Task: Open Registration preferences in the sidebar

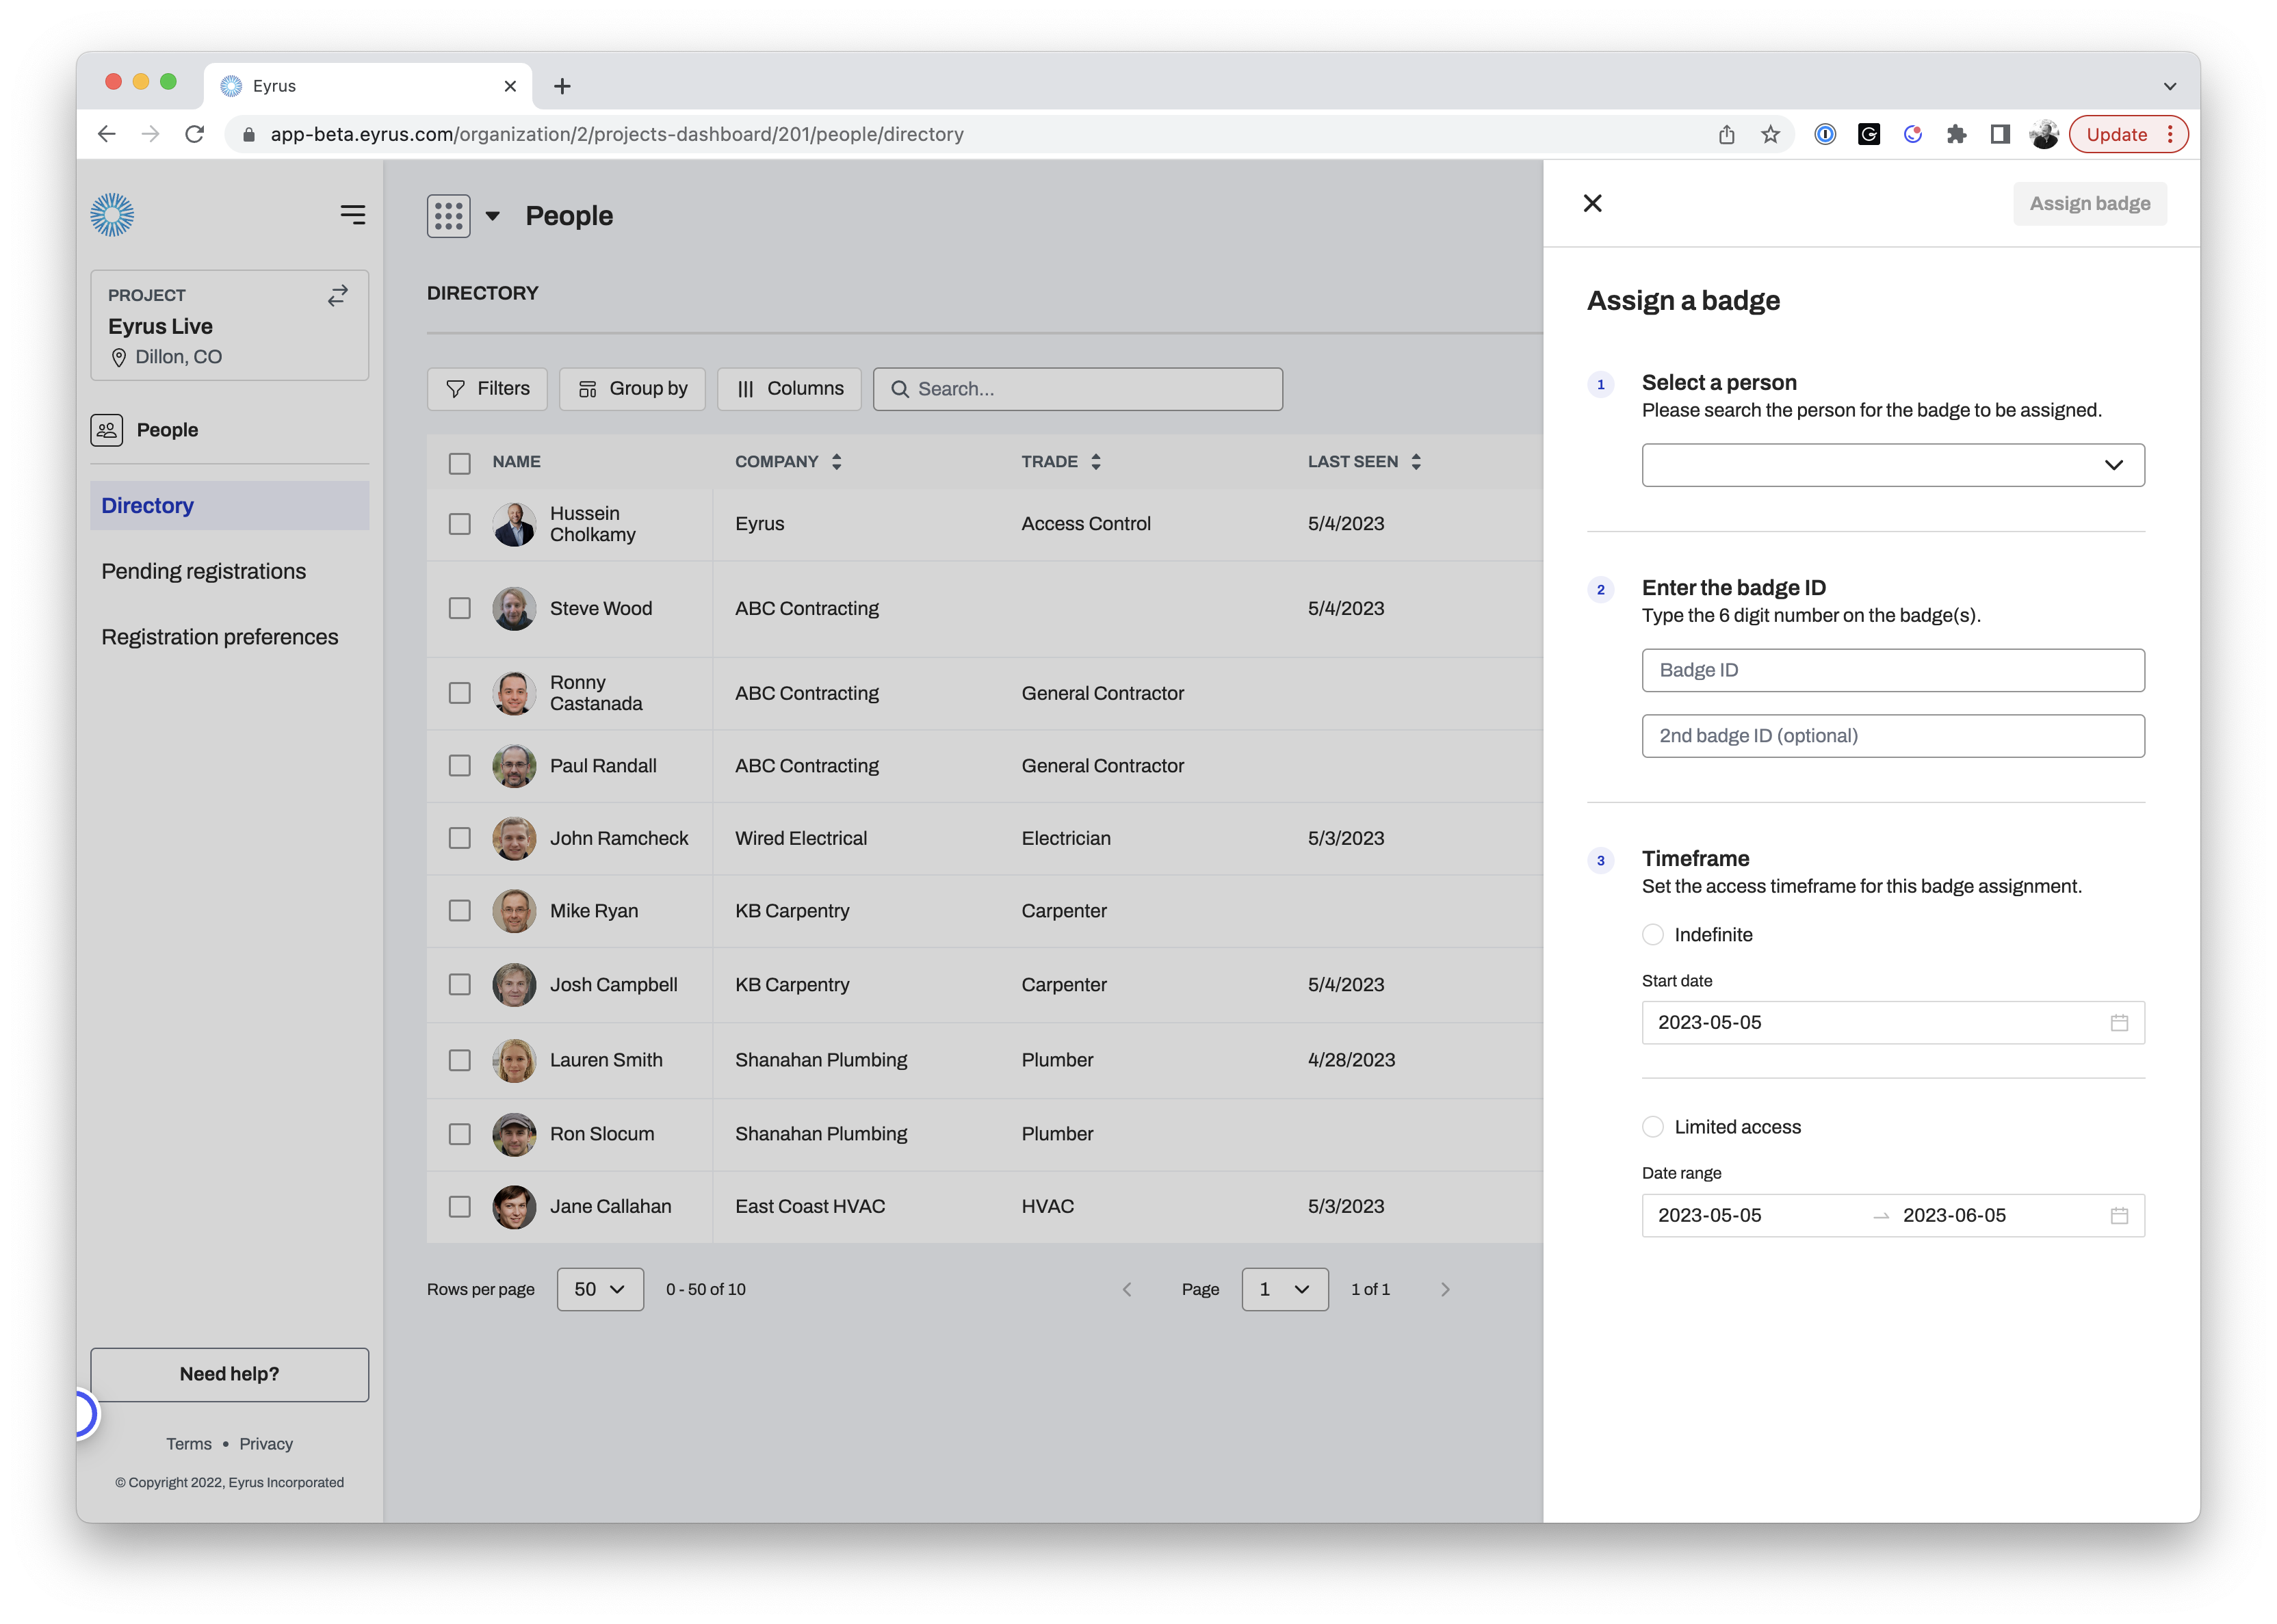Action: [x=219, y=637]
